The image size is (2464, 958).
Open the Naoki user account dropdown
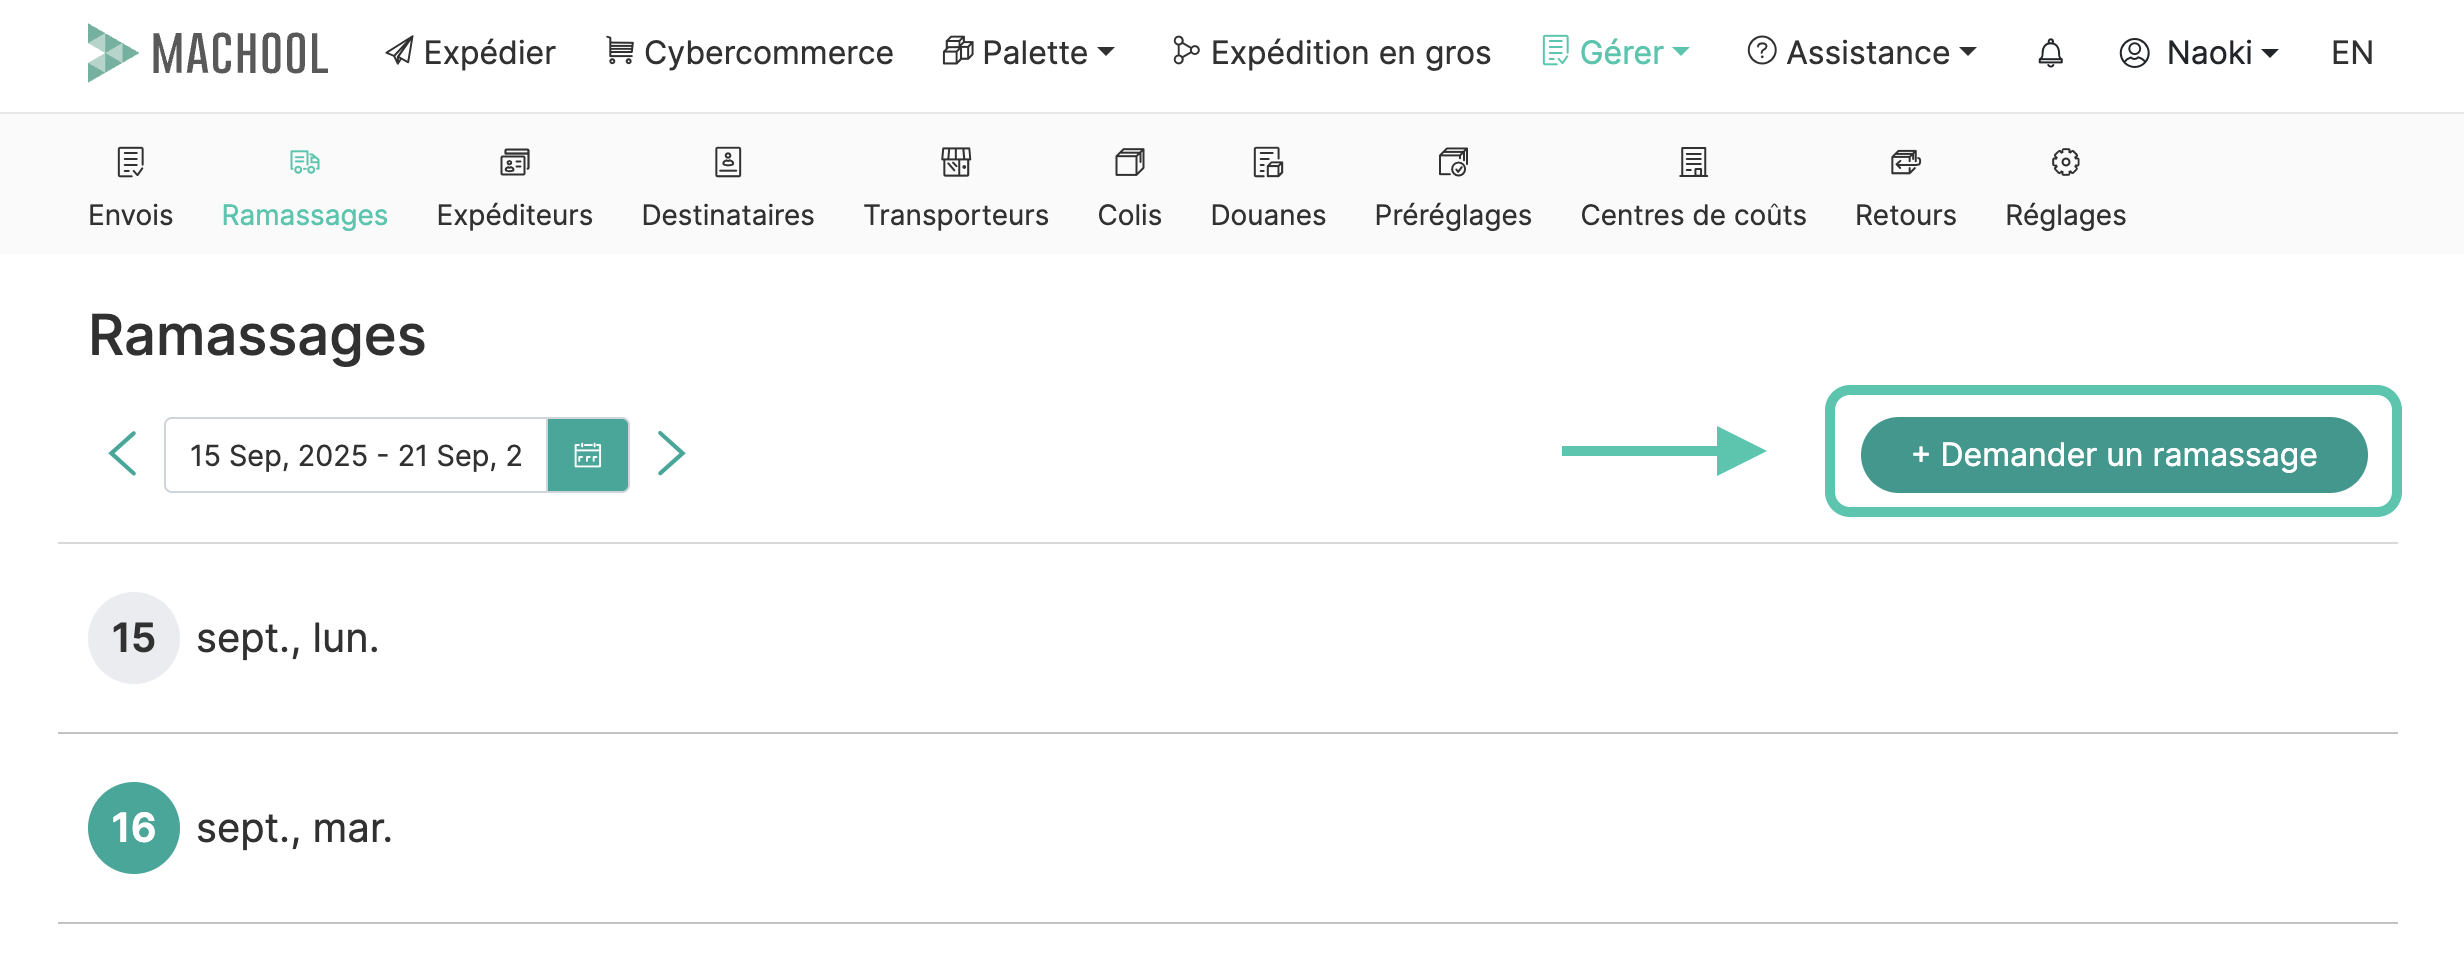coord(2199,53)
